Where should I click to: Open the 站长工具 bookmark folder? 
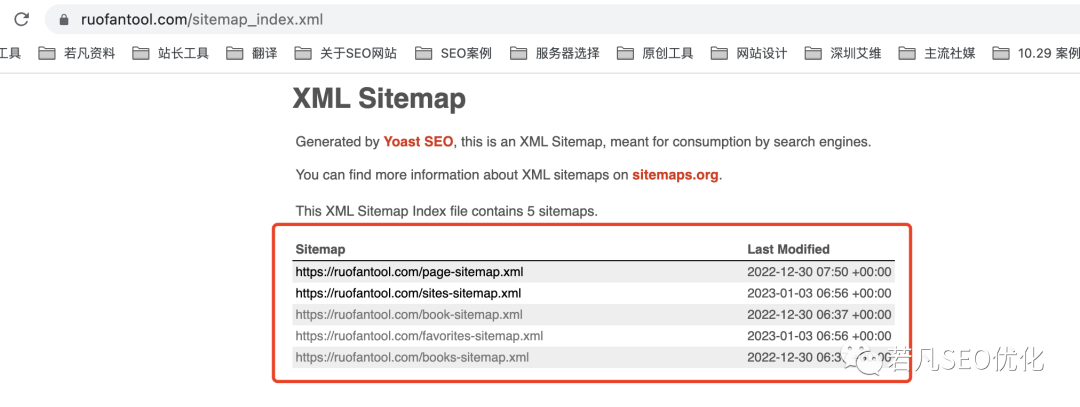pos(171,54)
